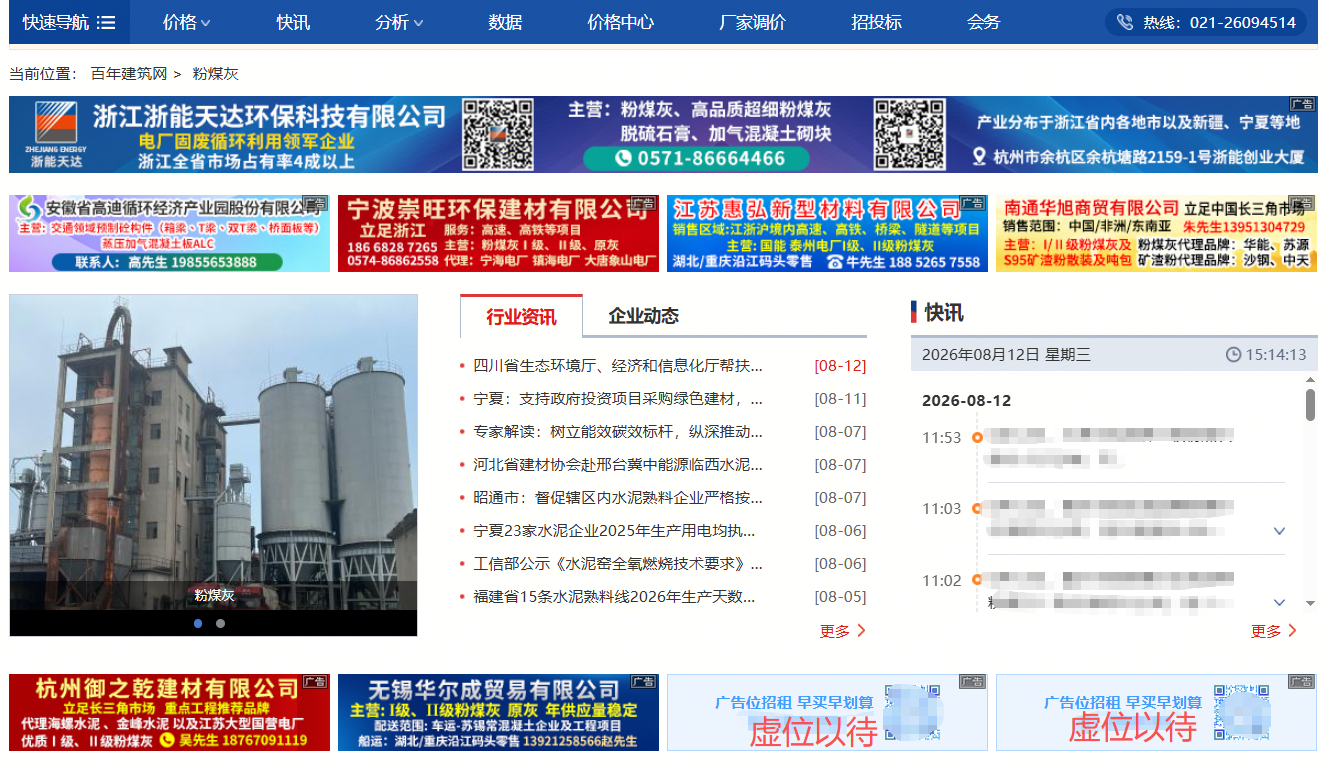Open the 浙江浙能天达环保科技 banner ad
1331x768 pixels.
click(663, 134)
